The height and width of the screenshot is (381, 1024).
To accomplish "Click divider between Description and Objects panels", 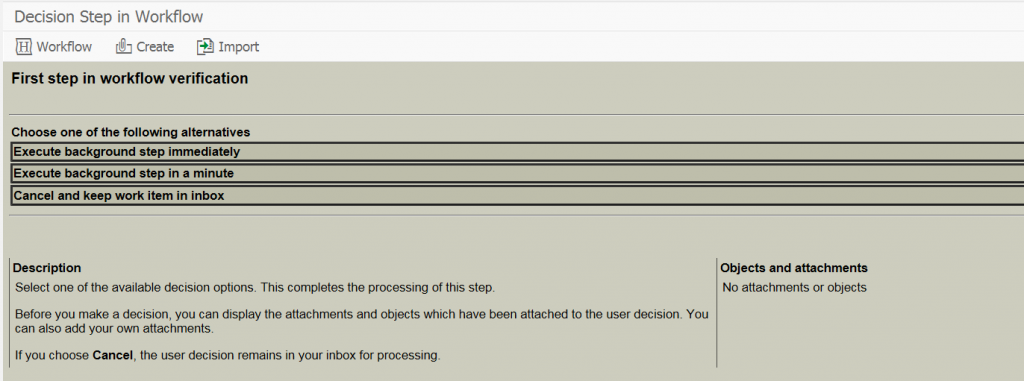I will point(716,312).
